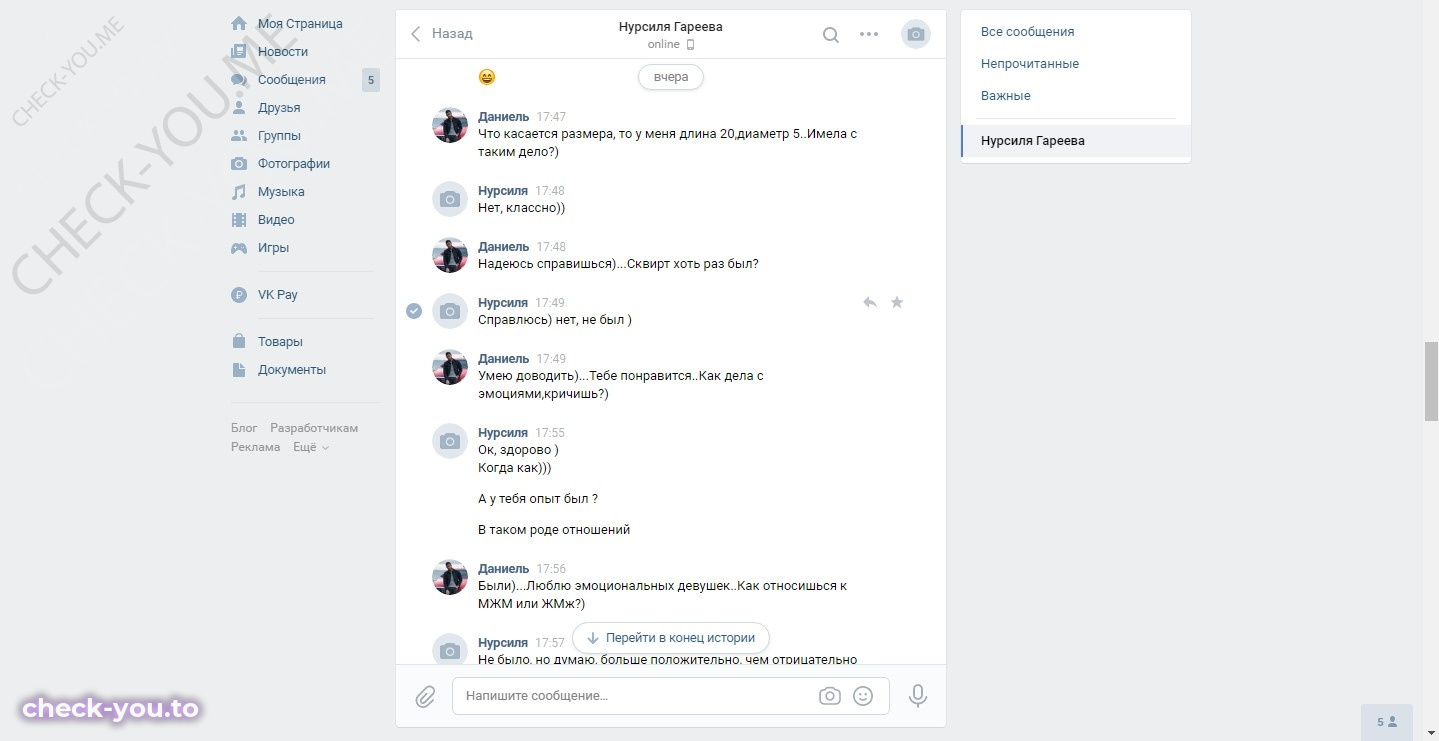Screen dimensions: 1439x741
Task: Open the emoji smiley picker
Action: tap(863, 696)
